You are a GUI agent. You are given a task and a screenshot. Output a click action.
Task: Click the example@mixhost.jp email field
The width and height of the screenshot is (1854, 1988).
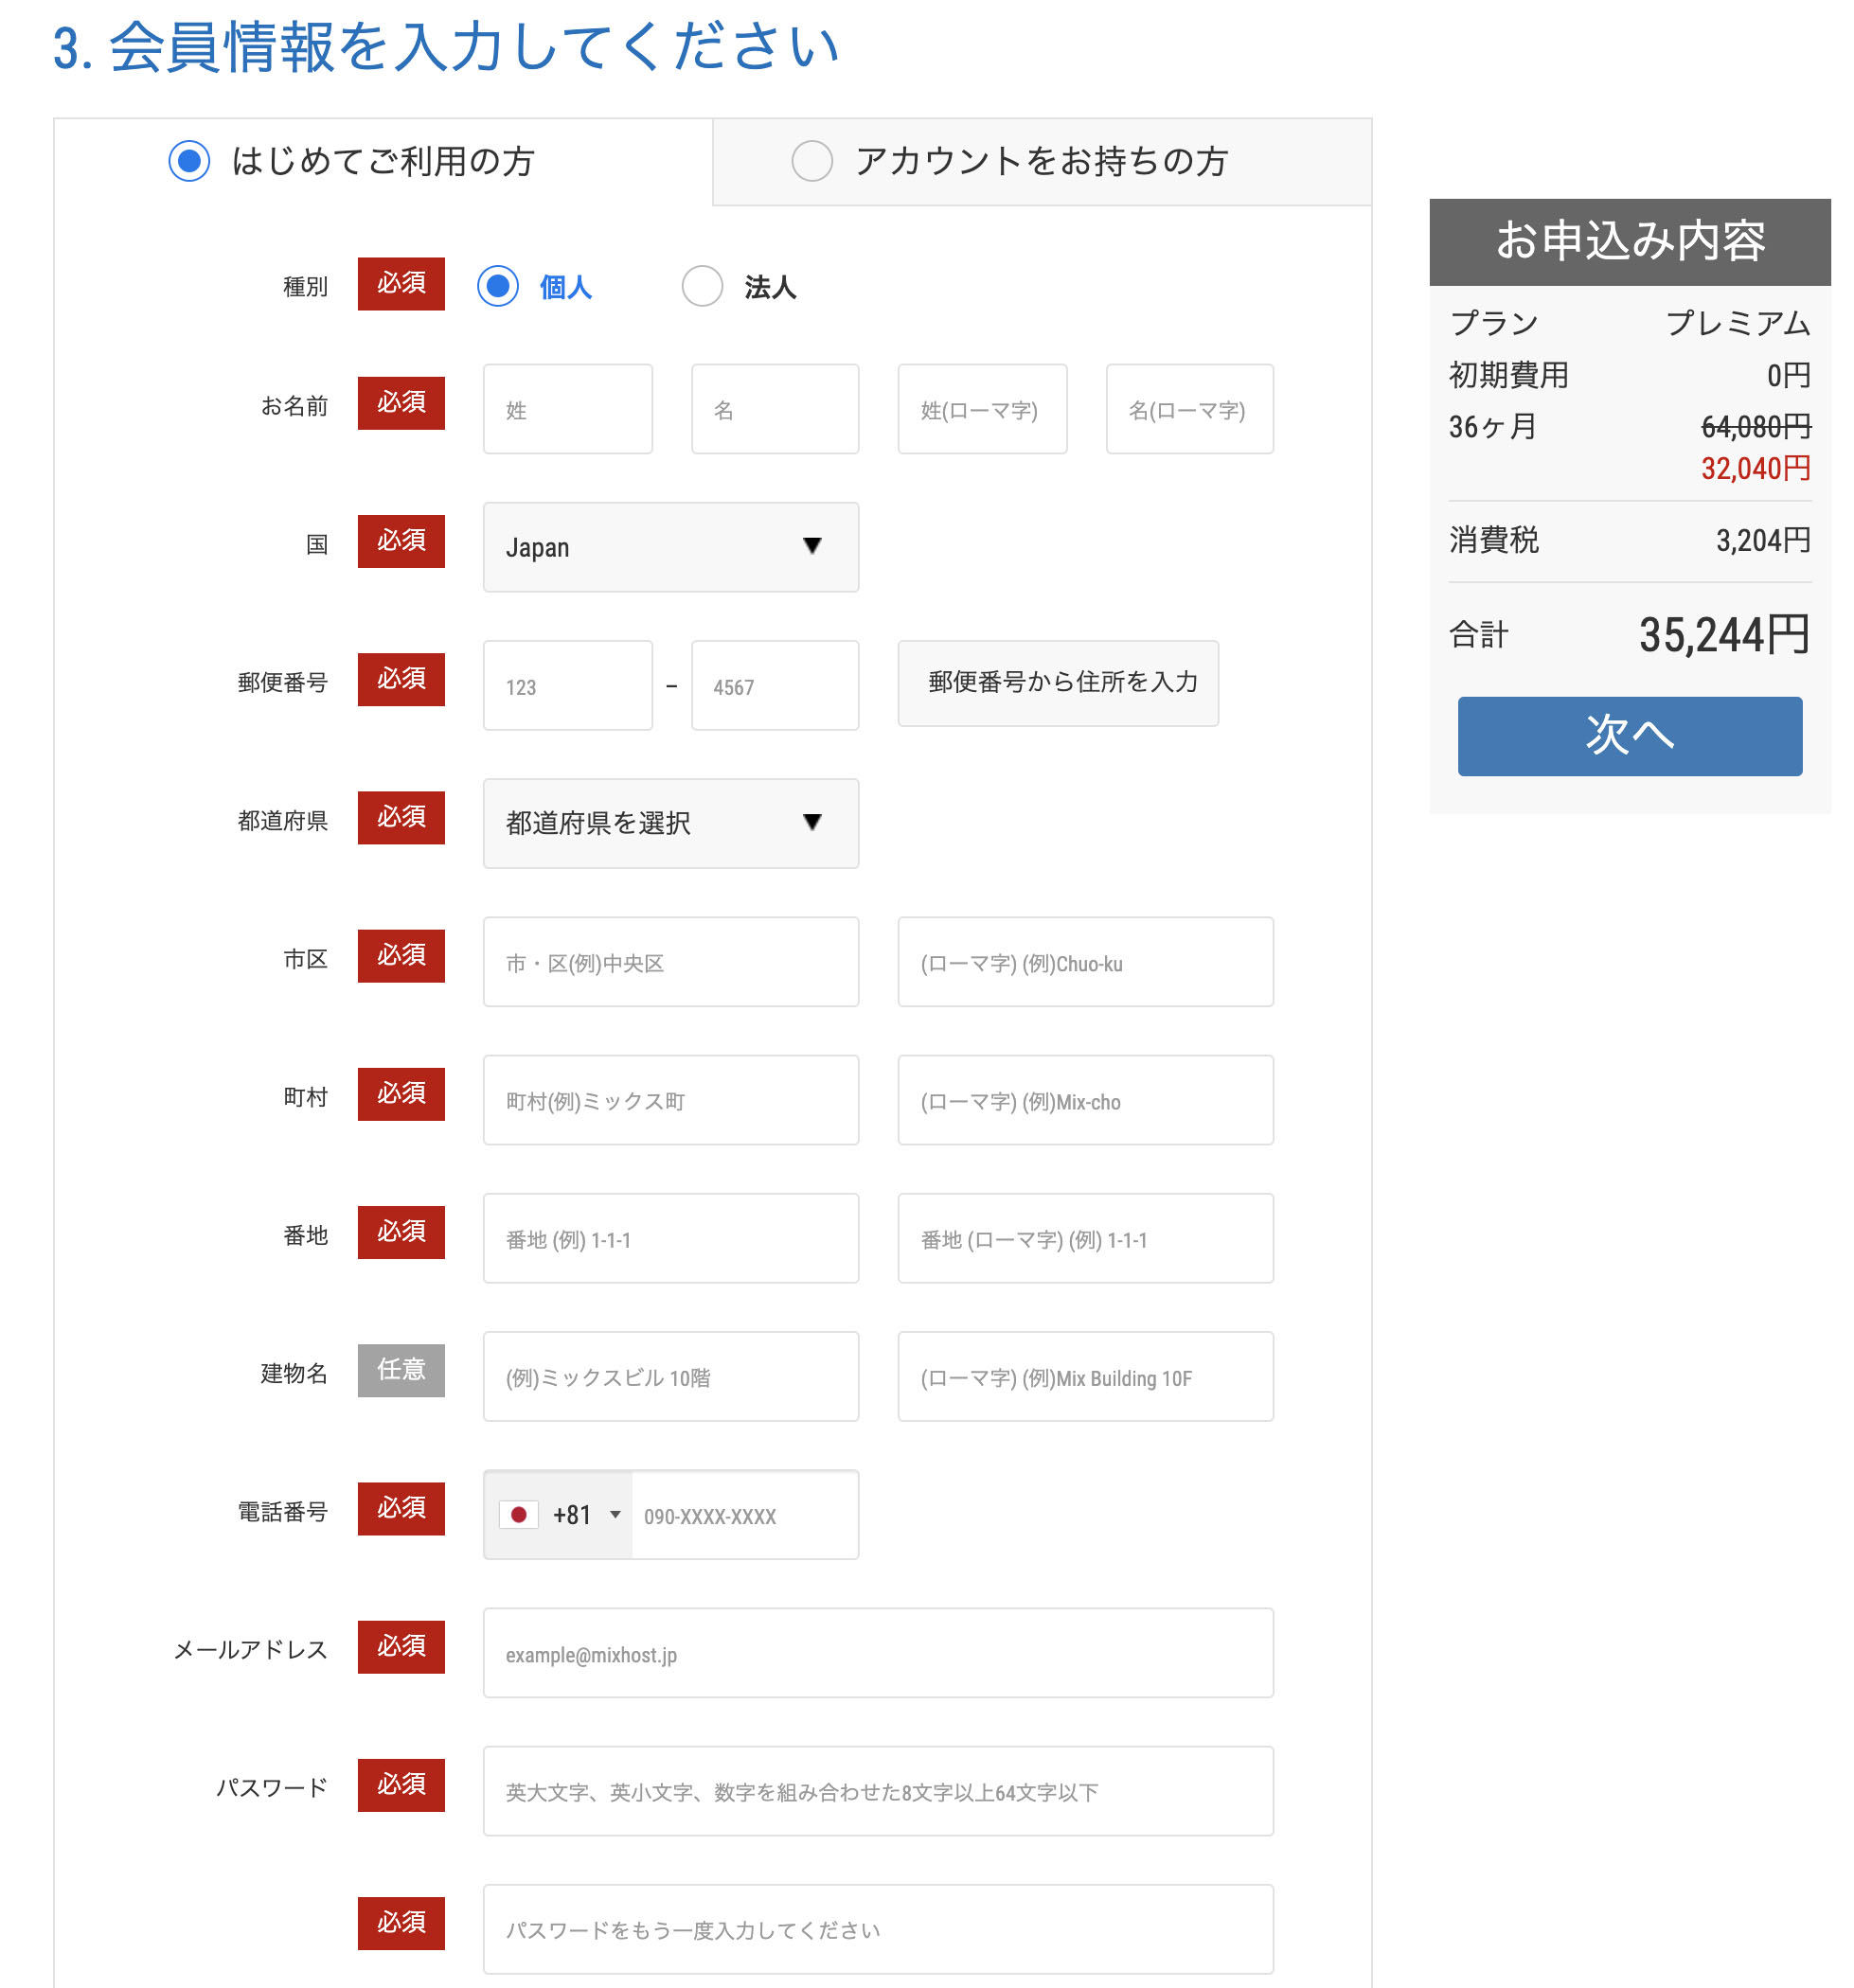pyautogui.click(x=877, y=1653)
